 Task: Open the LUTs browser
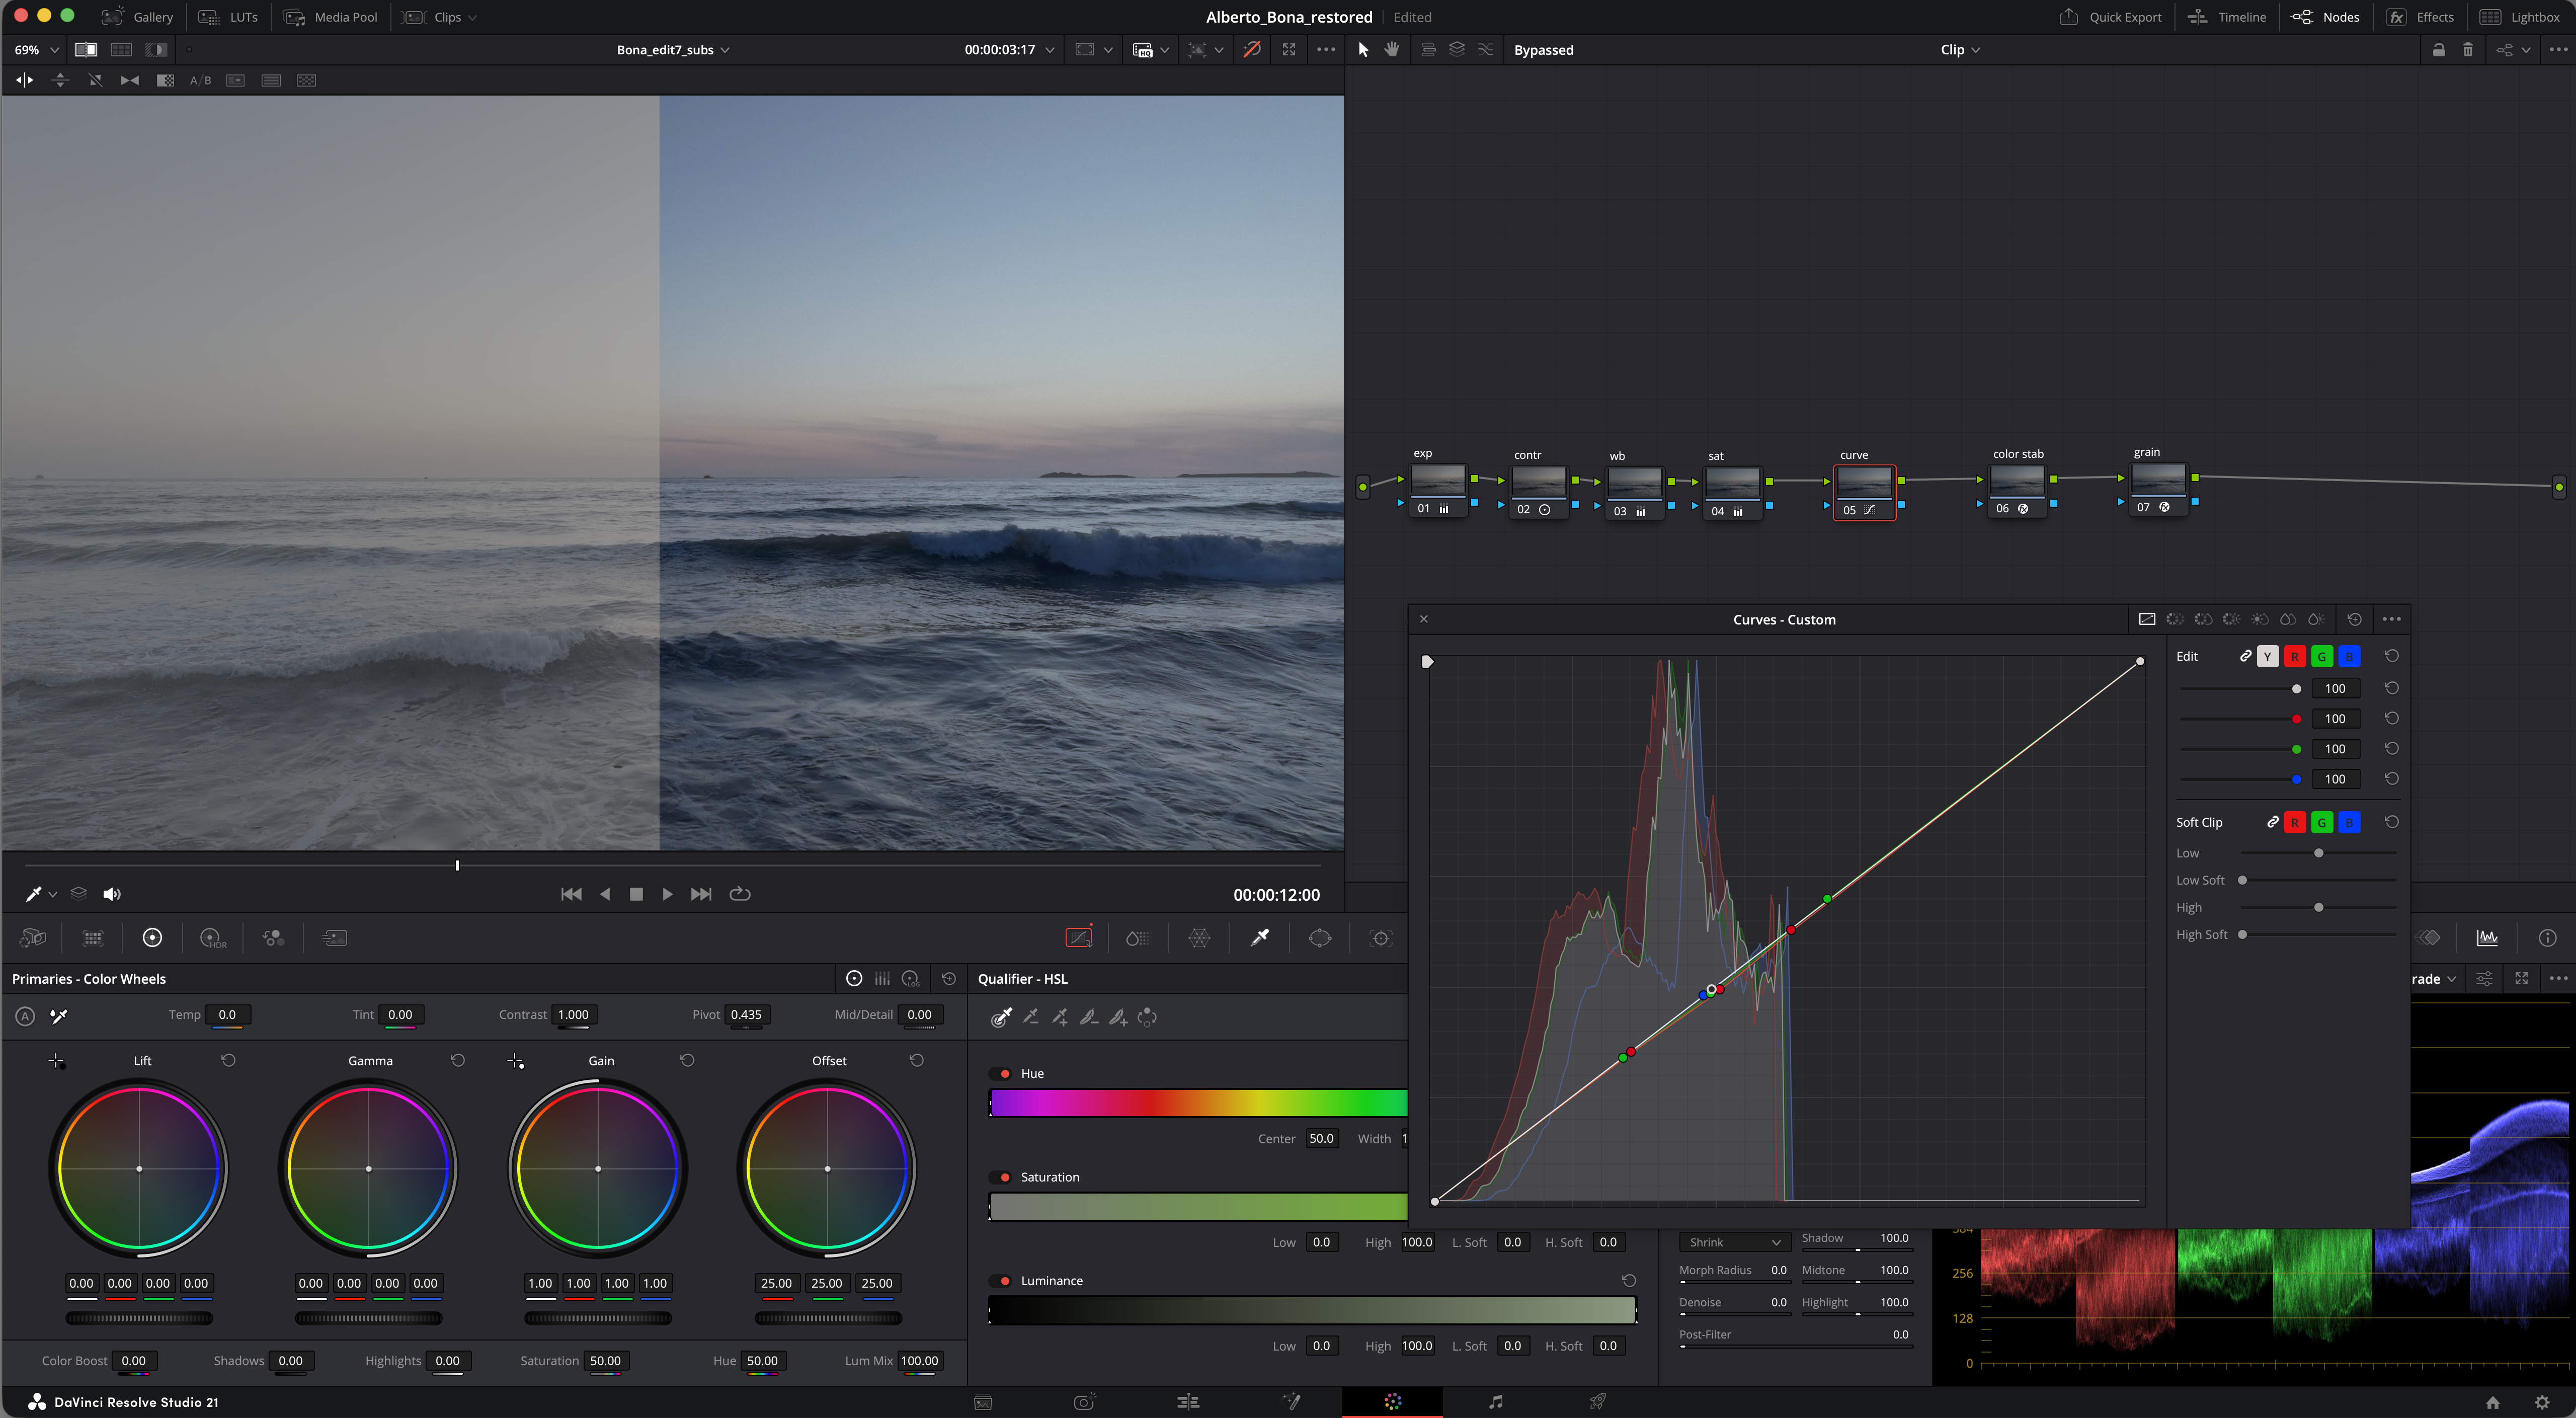coord(228,18)
